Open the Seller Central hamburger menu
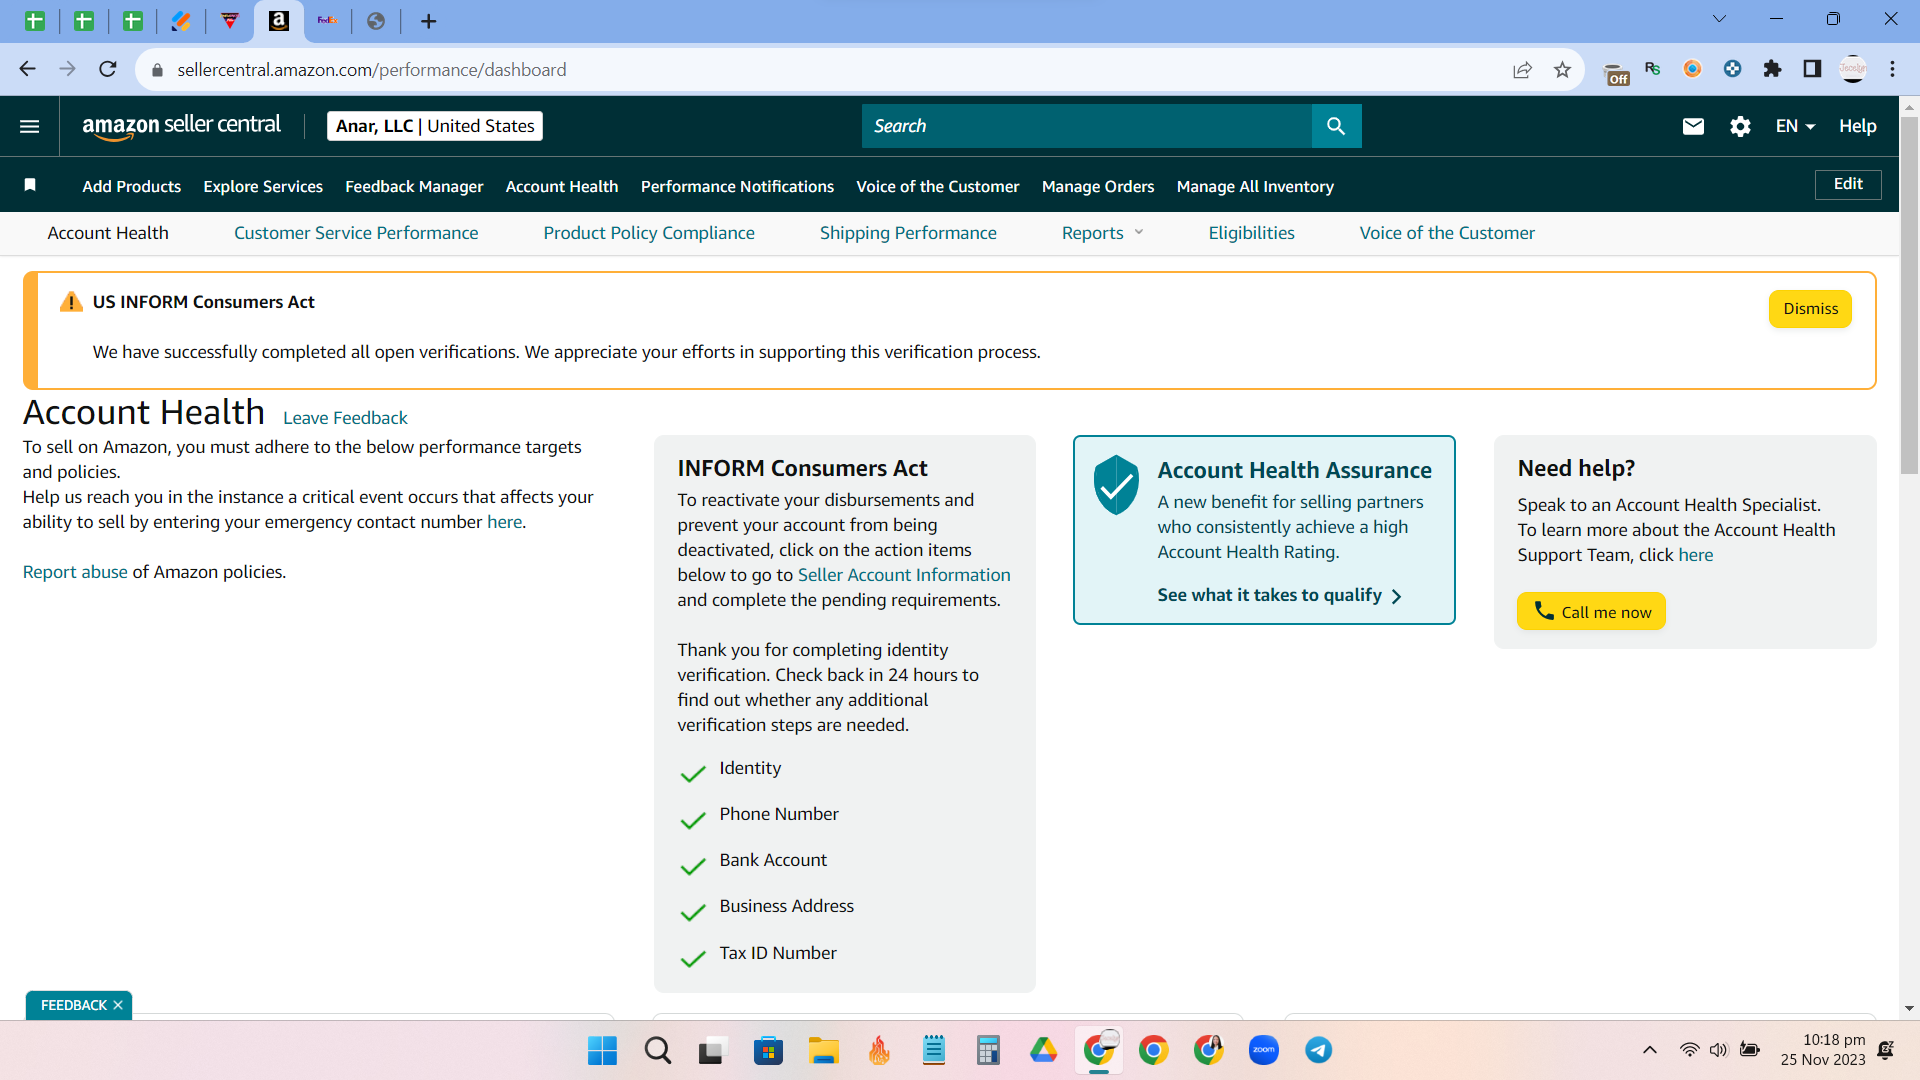This screenshot has width=1920, height=1080. (x=30, y=126)
